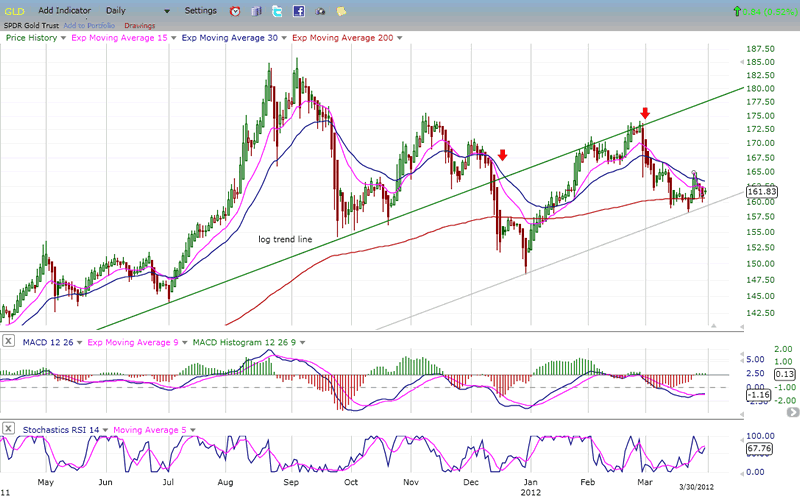Viewport: 800px width, 497px height.
Task: Open the MACD 12 26 dropdown arrow
Action: pos(80,342)
